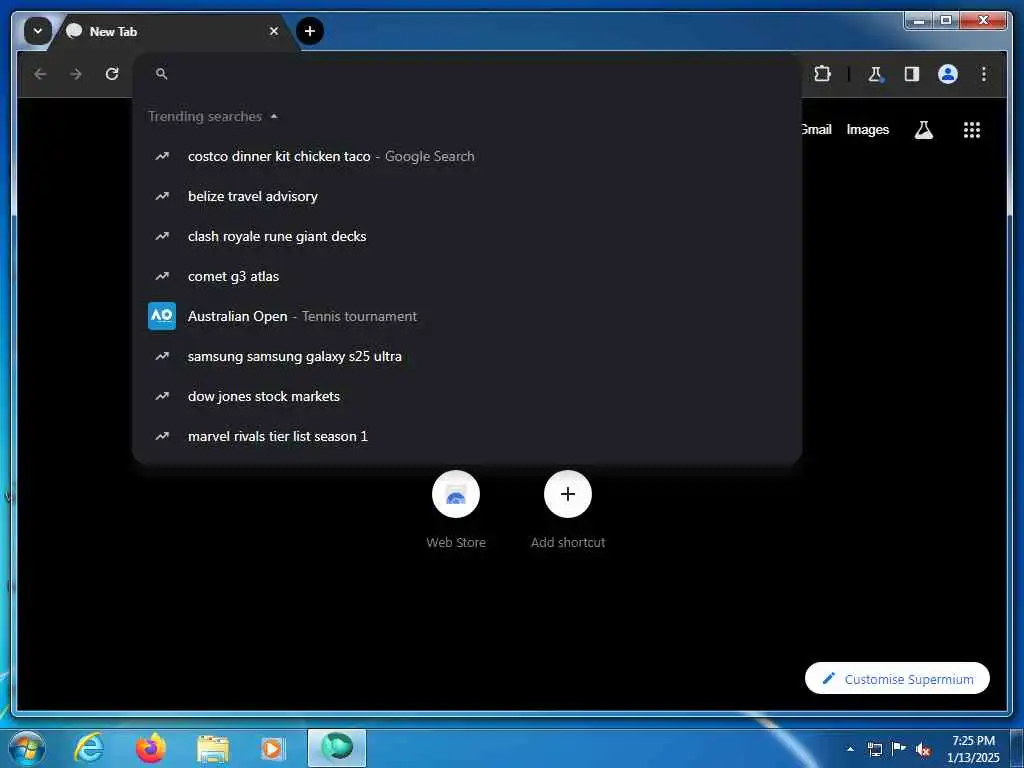Click Customise Supermium button

(897, 679)
